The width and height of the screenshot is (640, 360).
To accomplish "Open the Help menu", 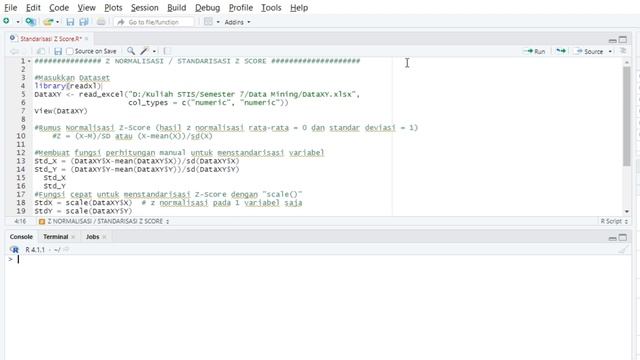I will click(x=299, y=8).
